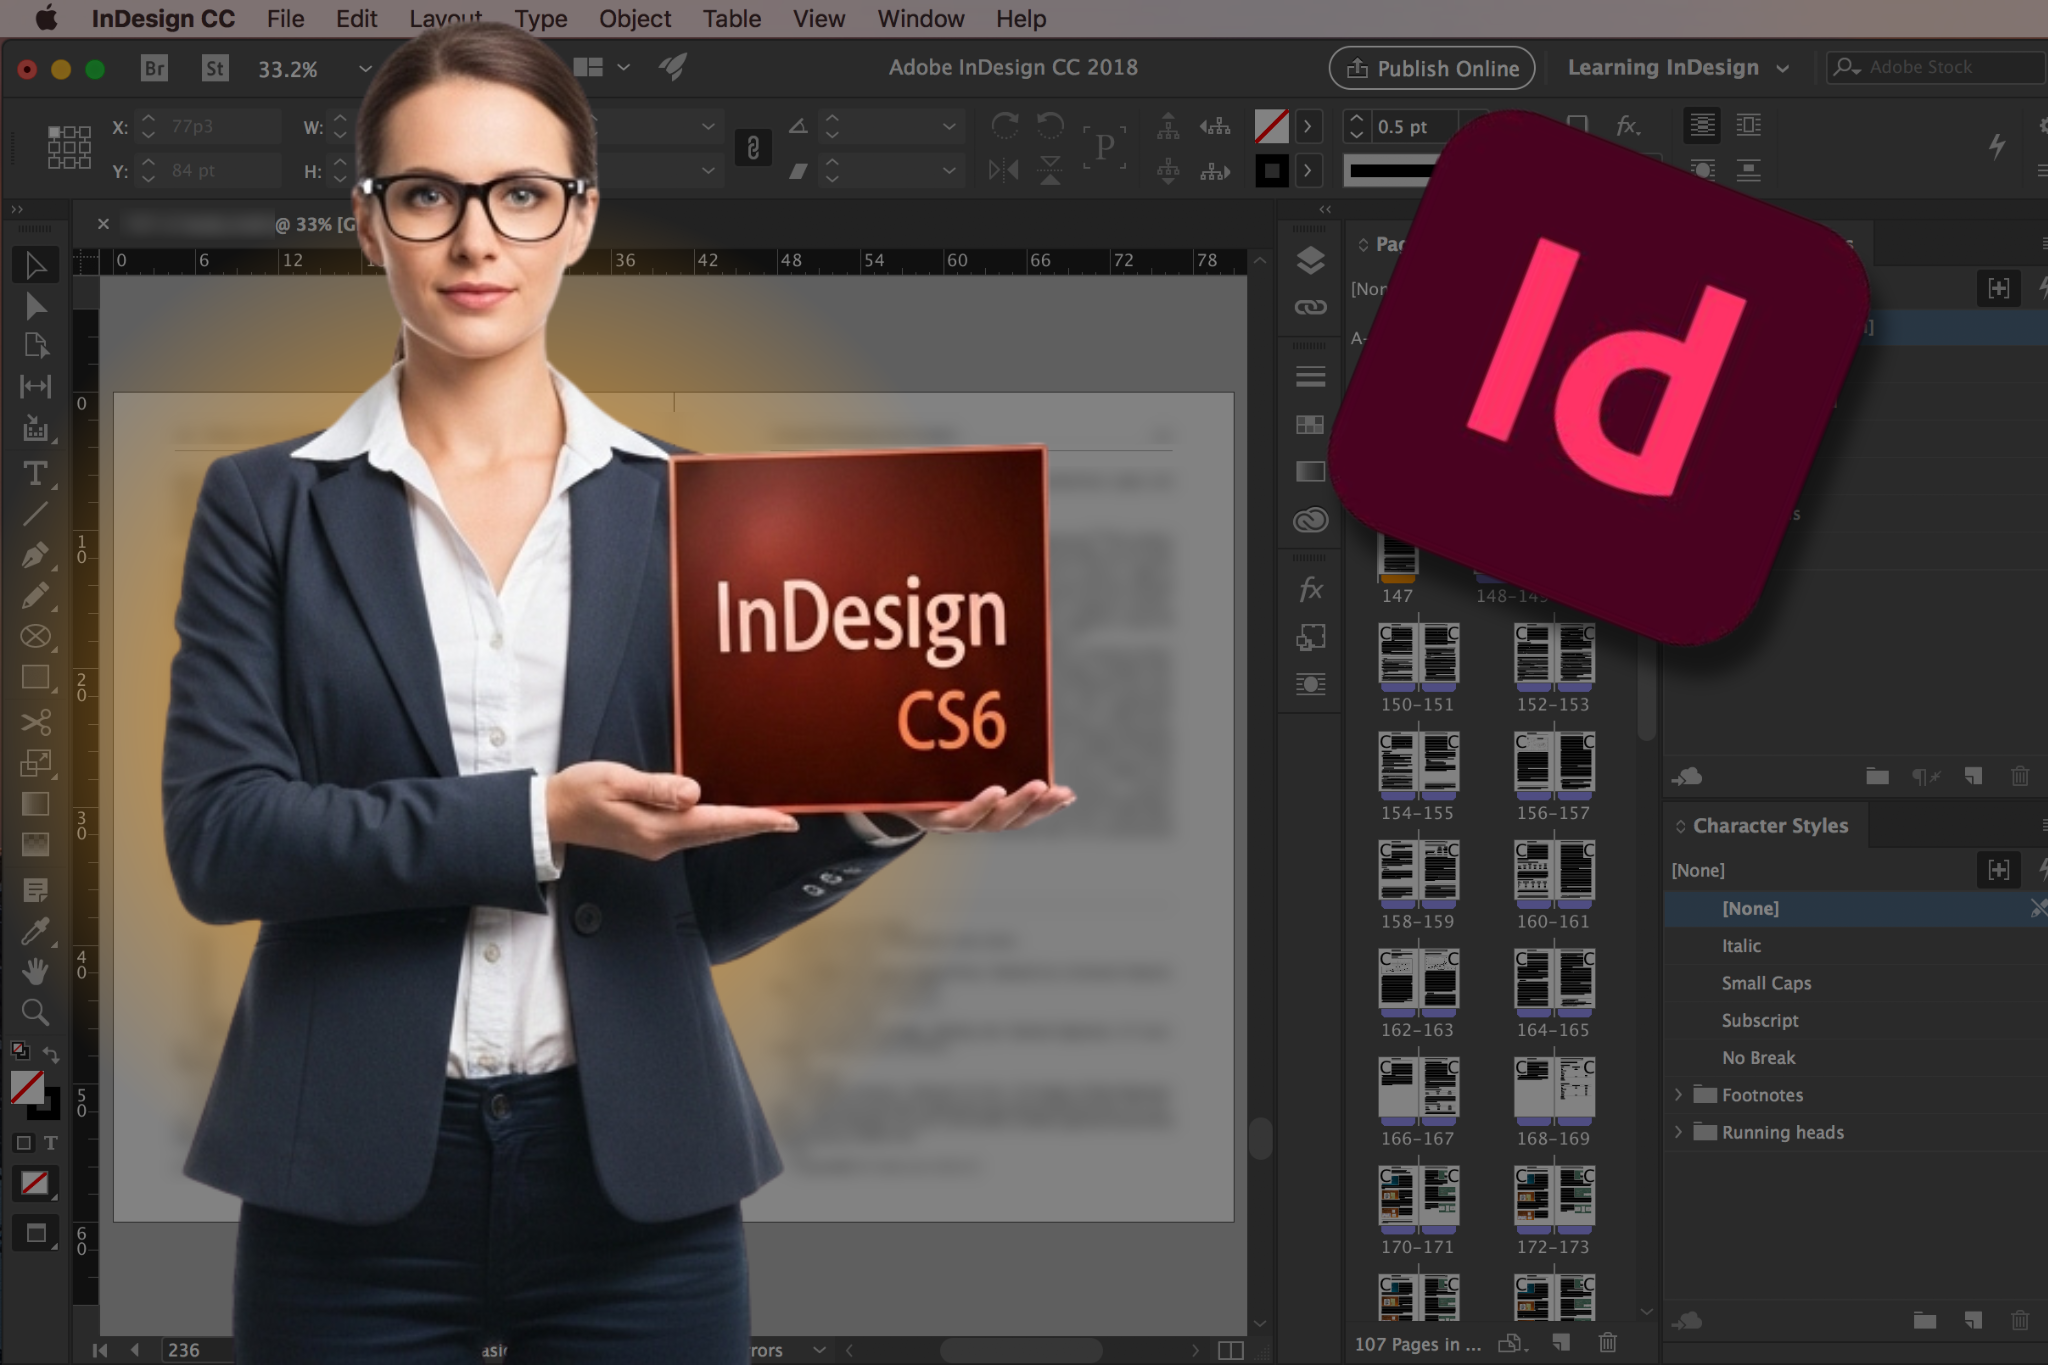Select the Gradient Swatch tool
2048x1365 pixels.
click(x=35, y=804)
